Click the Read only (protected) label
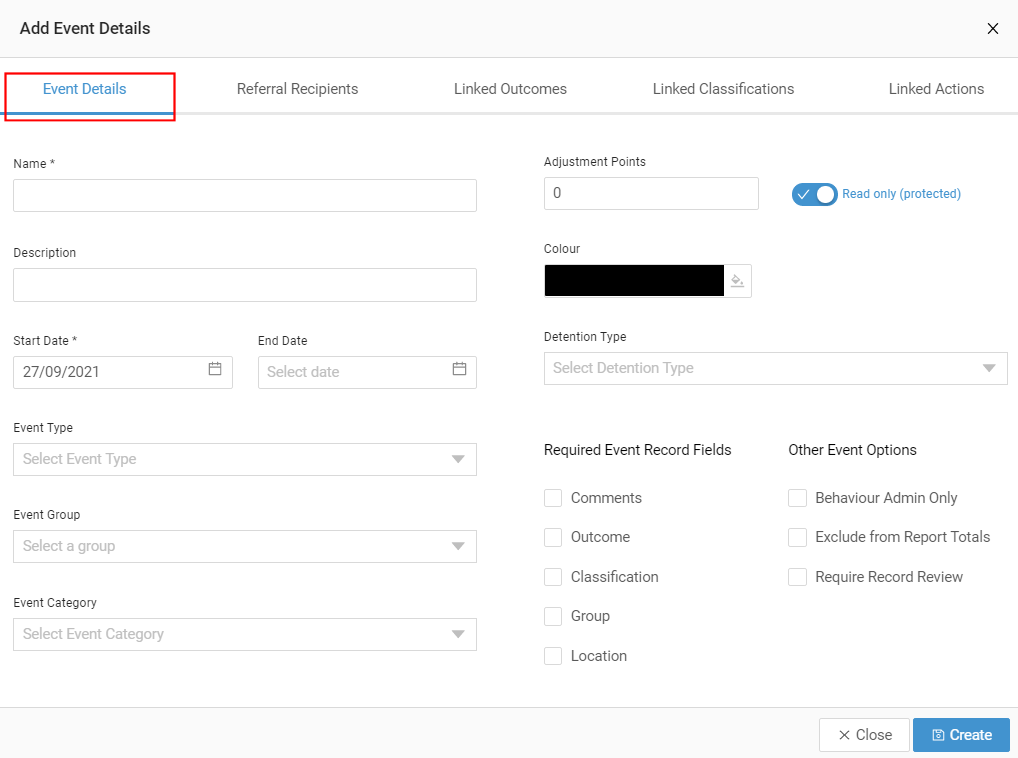This screenshot has width=1018, height=758. [x=901, y=194]
